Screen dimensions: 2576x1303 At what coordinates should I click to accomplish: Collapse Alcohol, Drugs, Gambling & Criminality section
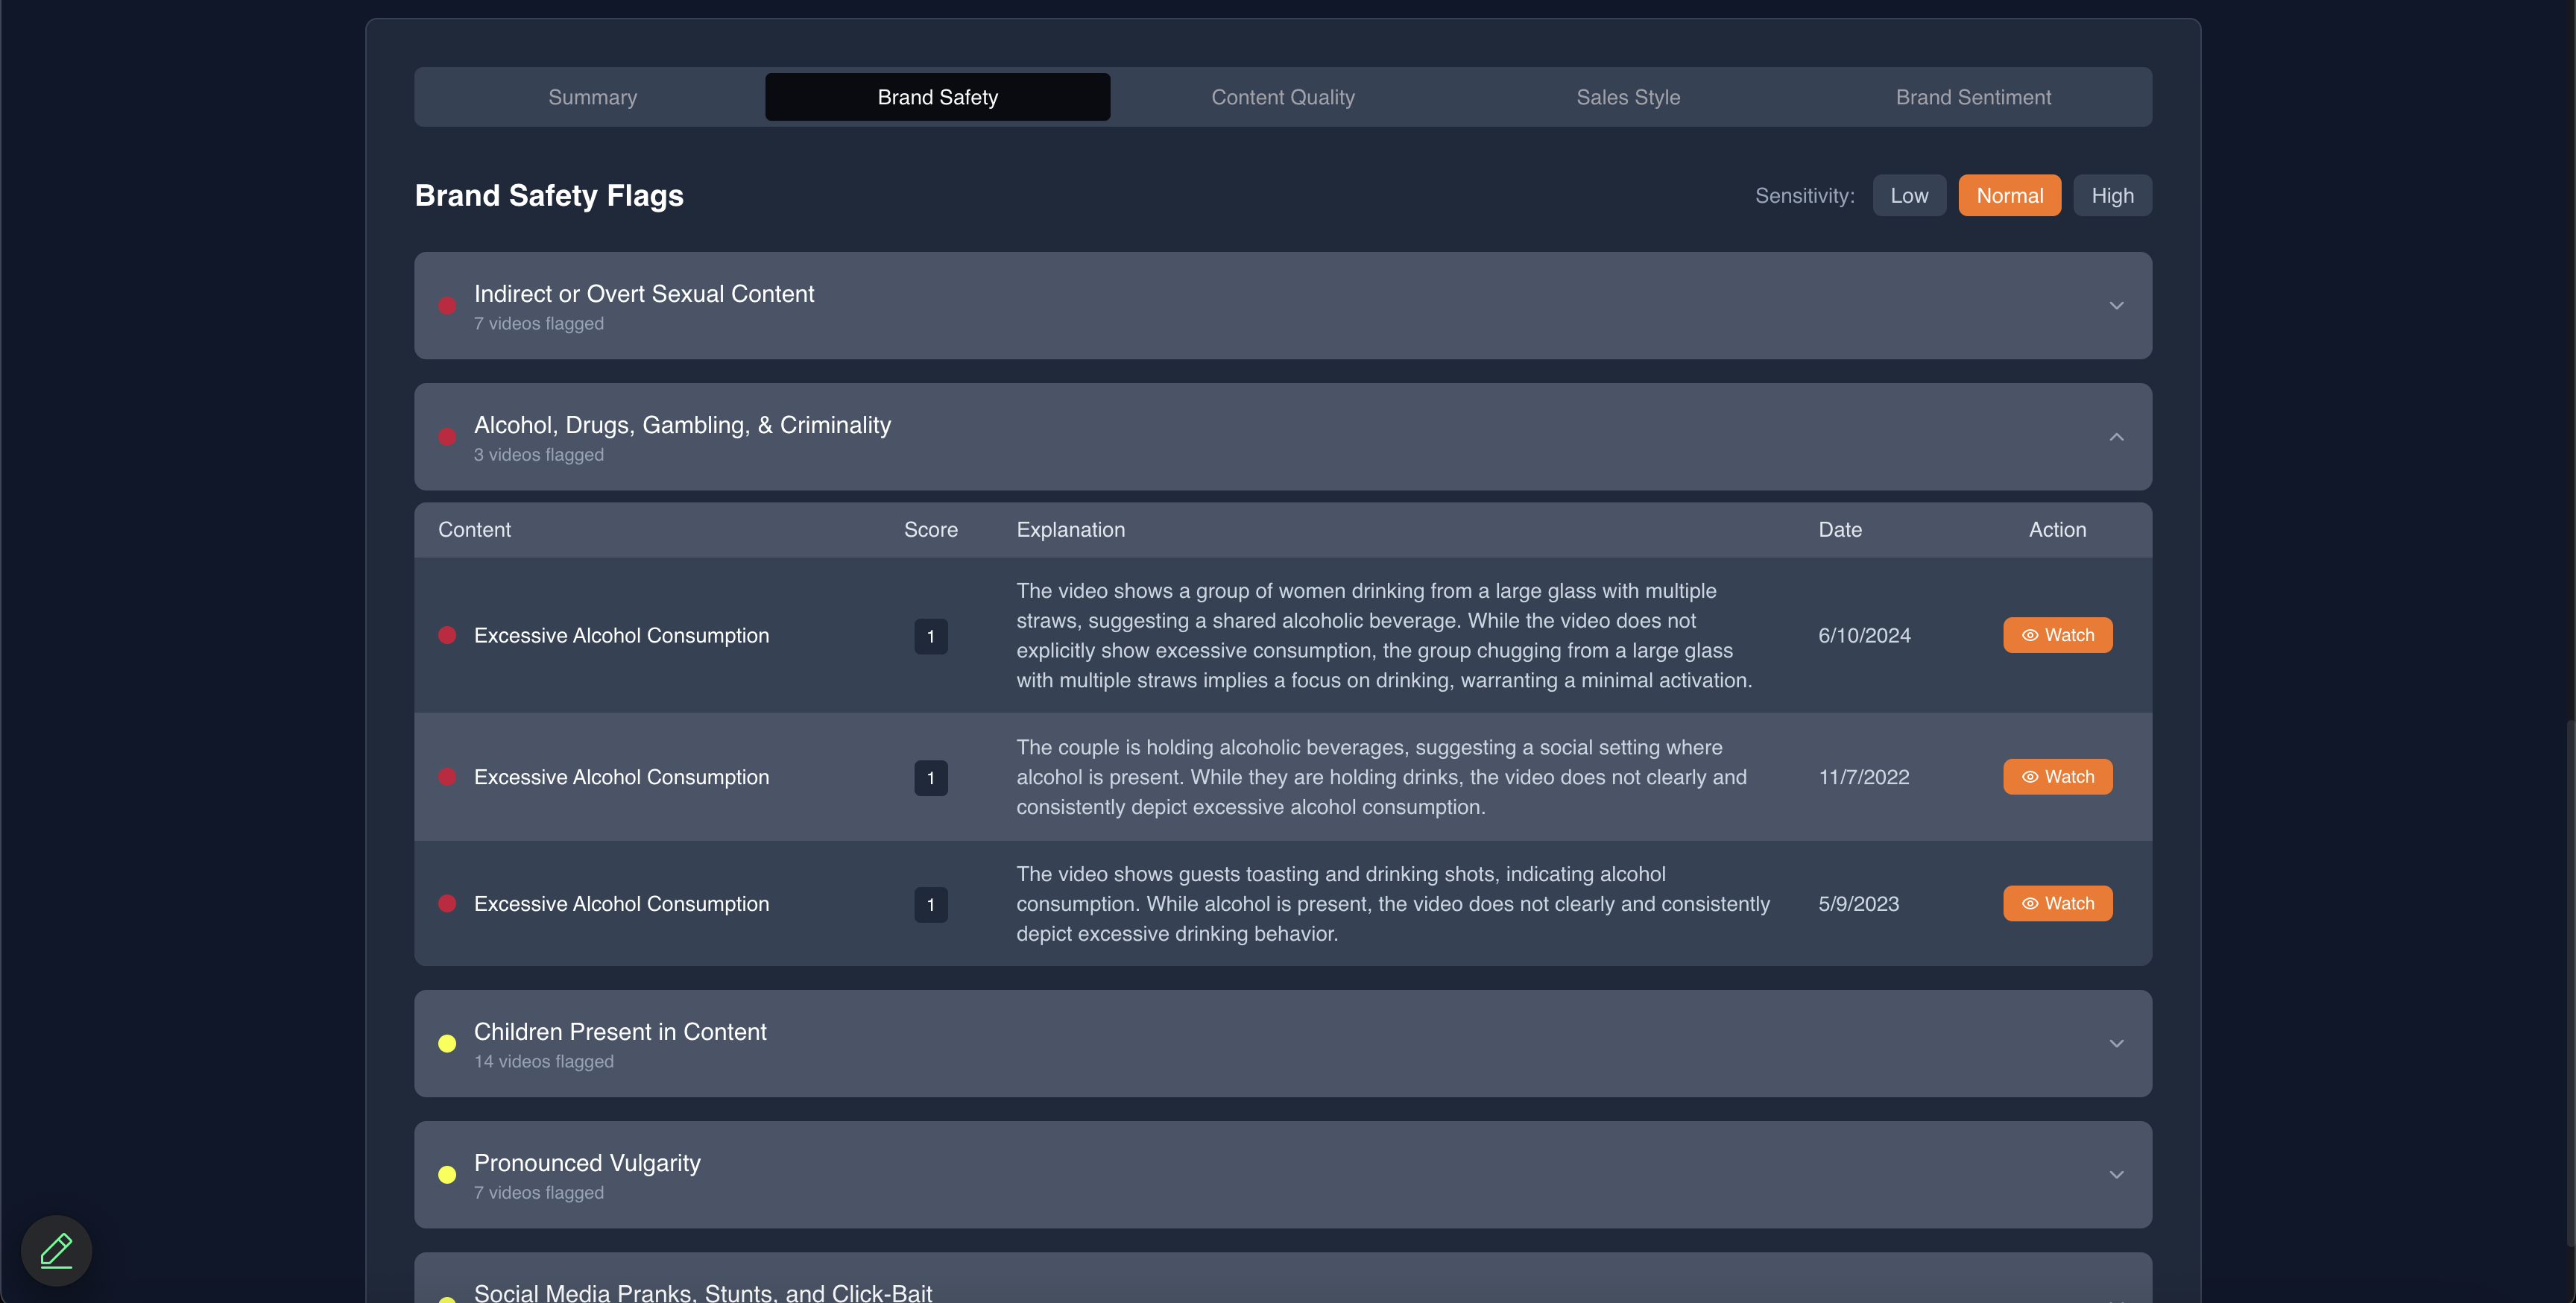(x=2116, y=437)
